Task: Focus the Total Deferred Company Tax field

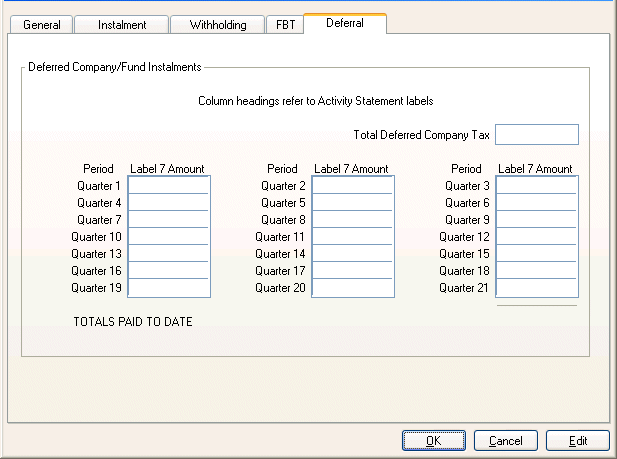Action: [536, 135]
